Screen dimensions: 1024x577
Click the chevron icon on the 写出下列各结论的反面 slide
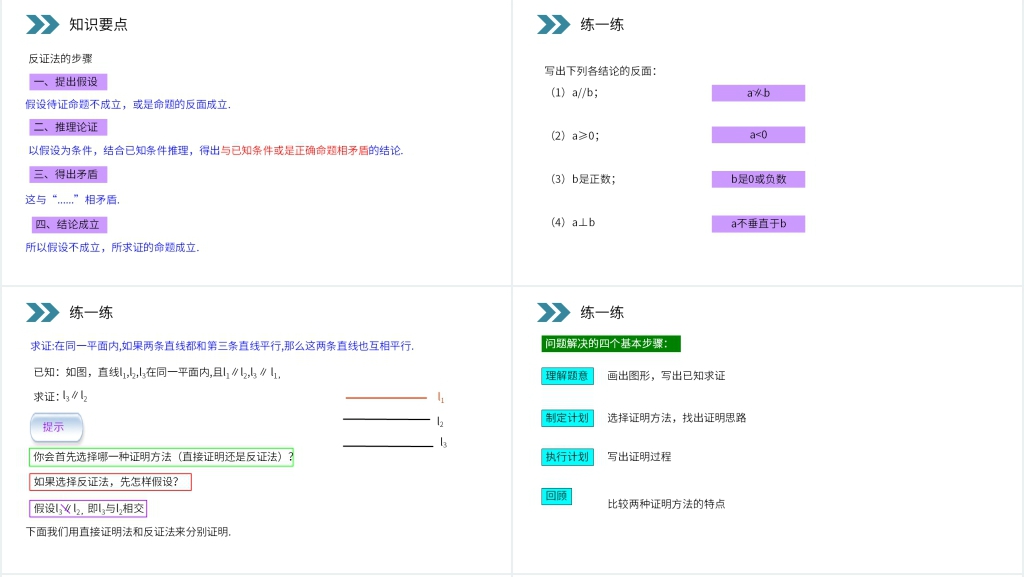pyautogui.click(x=553, y=24)
